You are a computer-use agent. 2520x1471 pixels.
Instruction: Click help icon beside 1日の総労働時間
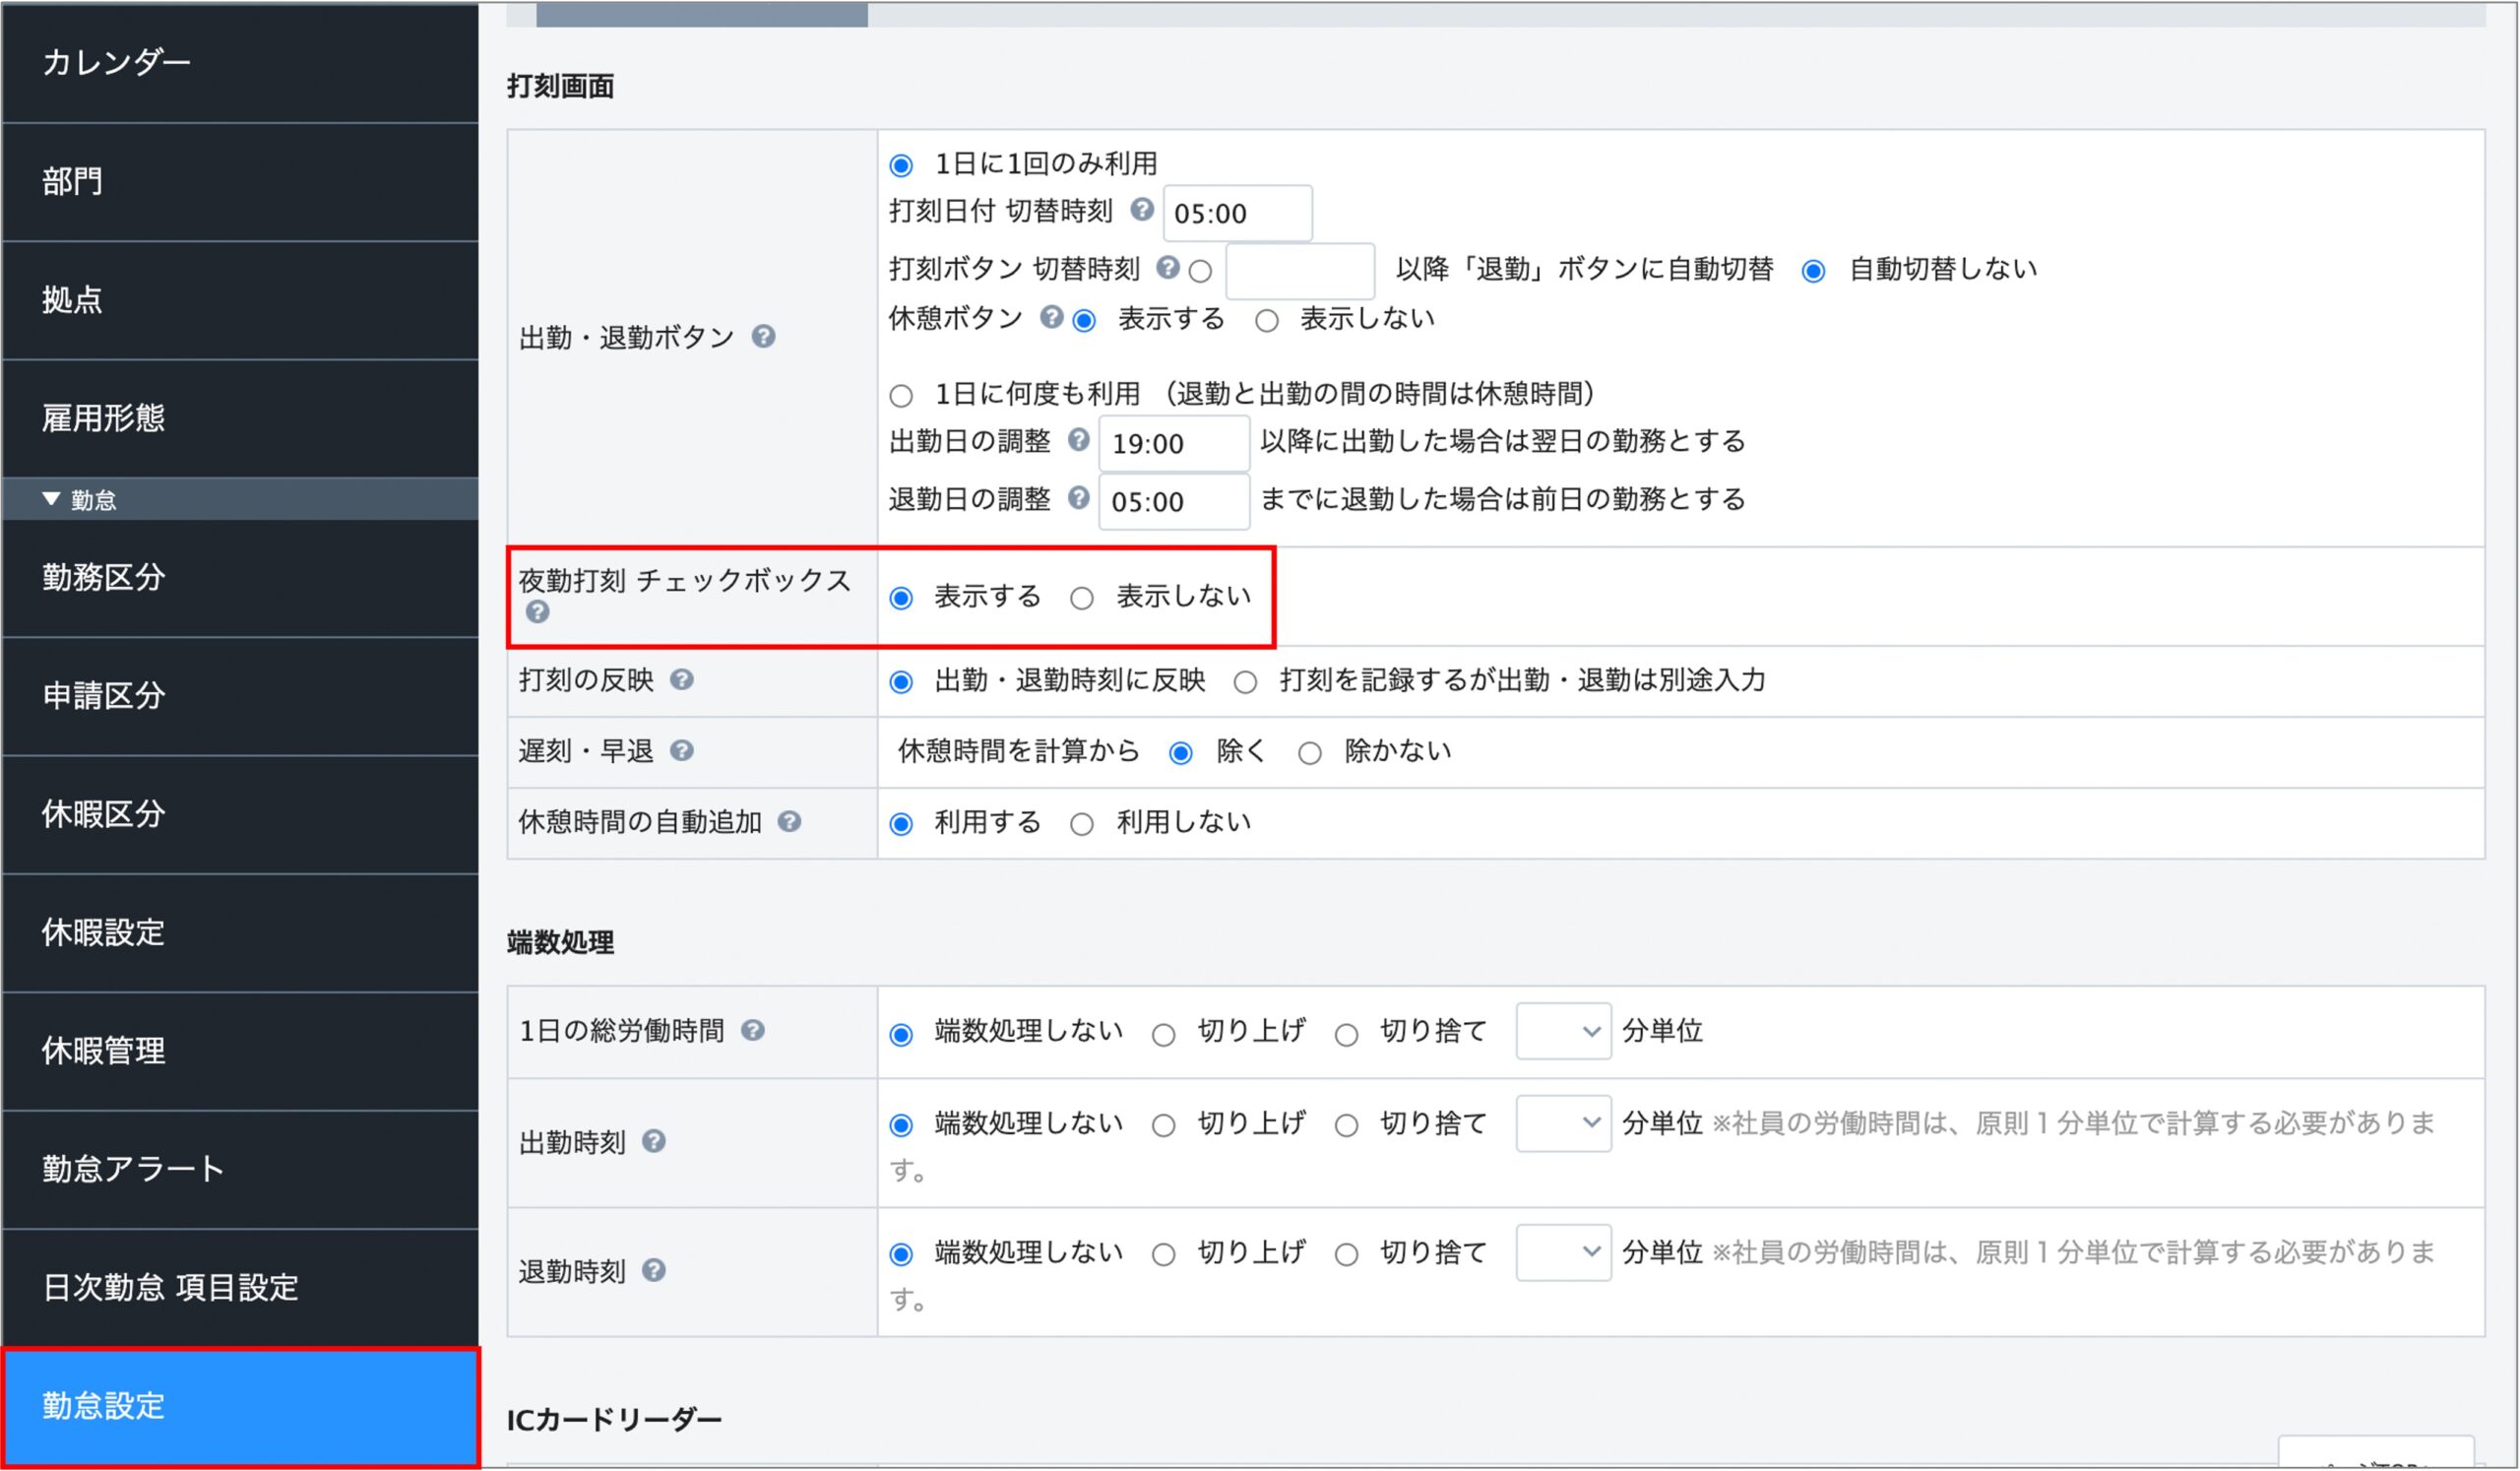click(753, 1031)
